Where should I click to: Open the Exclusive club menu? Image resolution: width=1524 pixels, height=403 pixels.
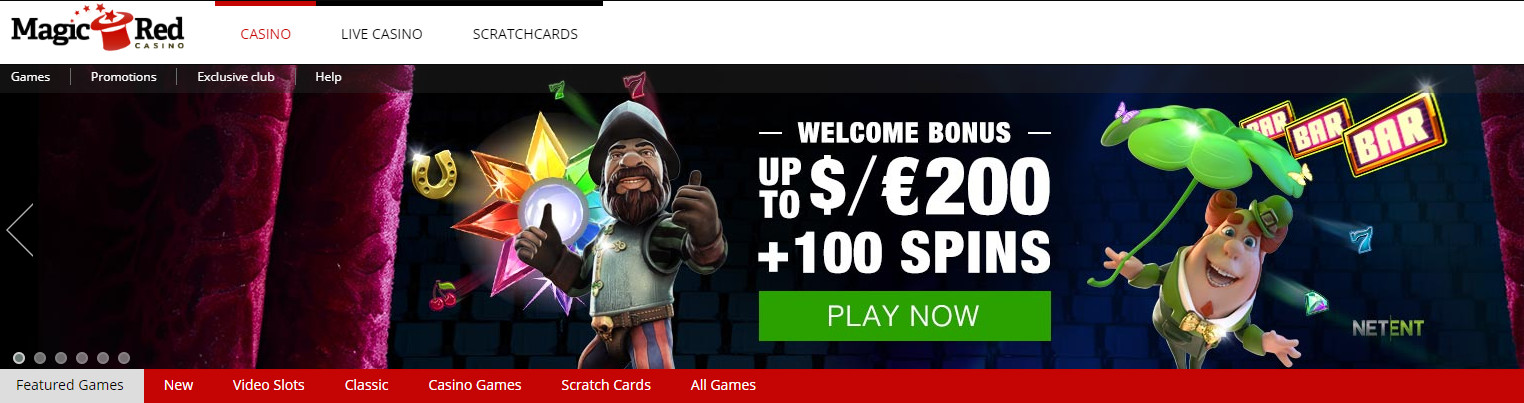(236, 77)
